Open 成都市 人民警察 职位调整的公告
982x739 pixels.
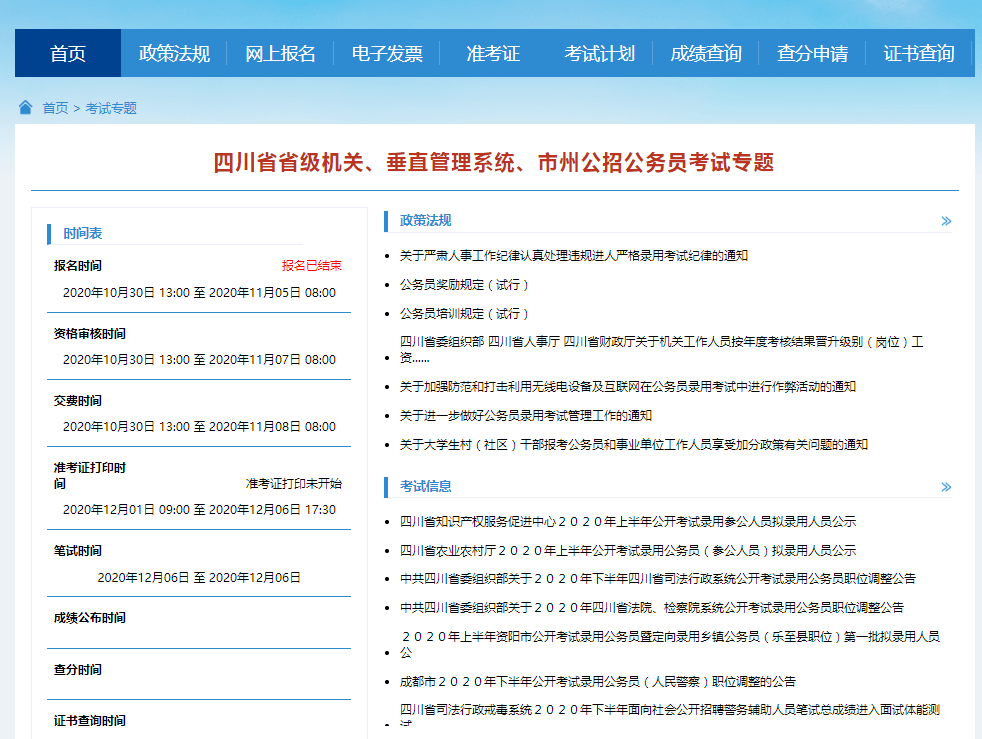coord(597,681)
